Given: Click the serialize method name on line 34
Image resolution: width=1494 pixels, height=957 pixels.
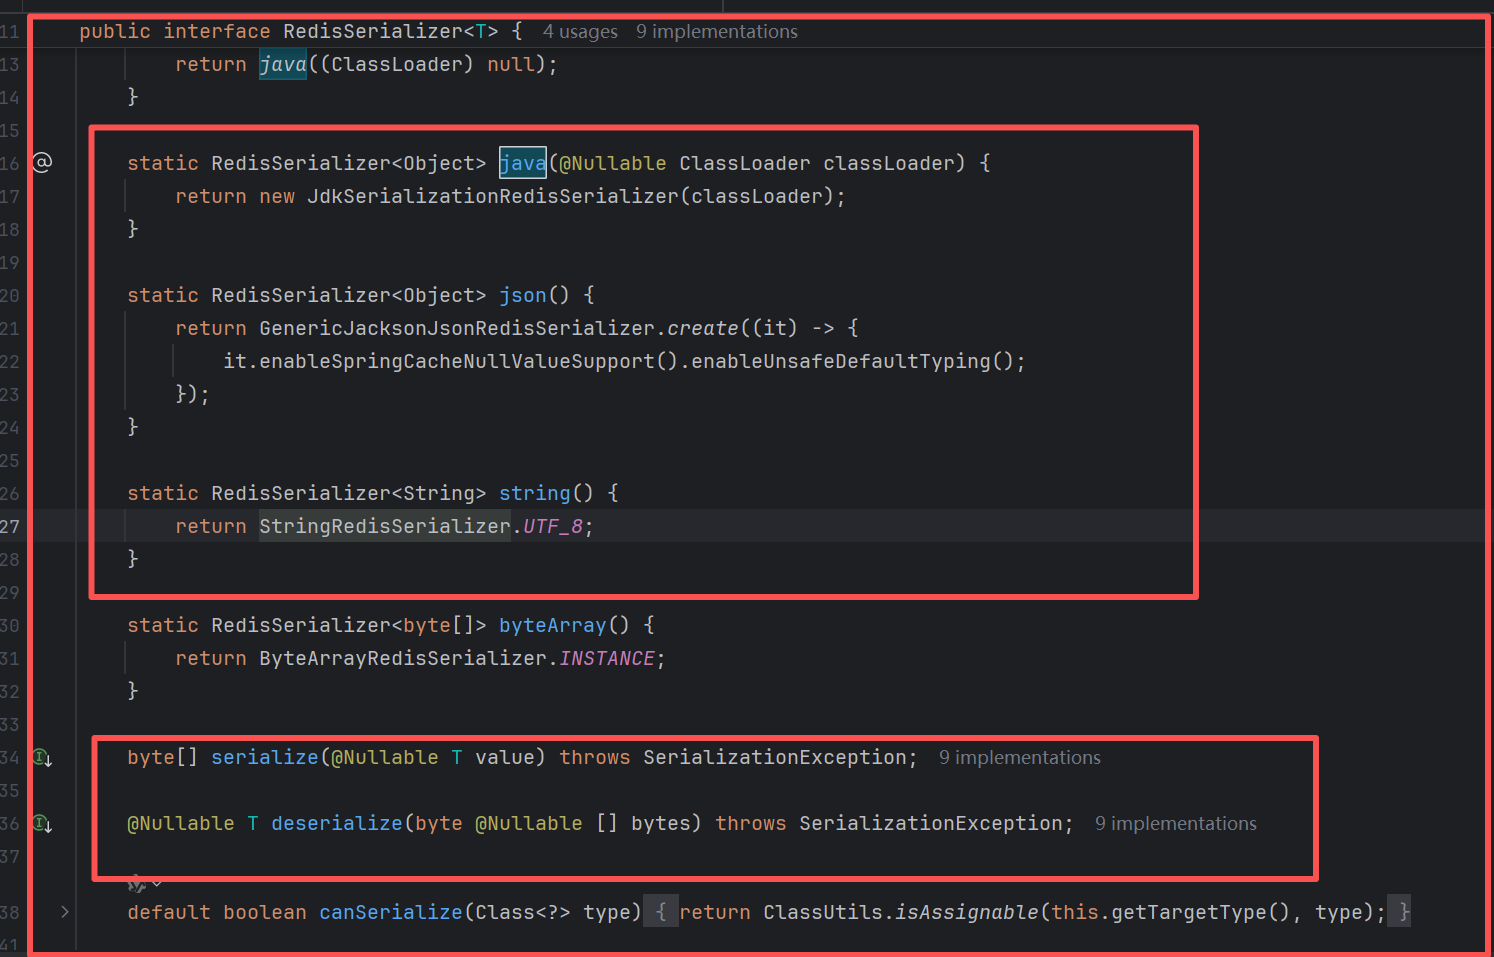Looking at the screenshot, I should tap(265, 758).
